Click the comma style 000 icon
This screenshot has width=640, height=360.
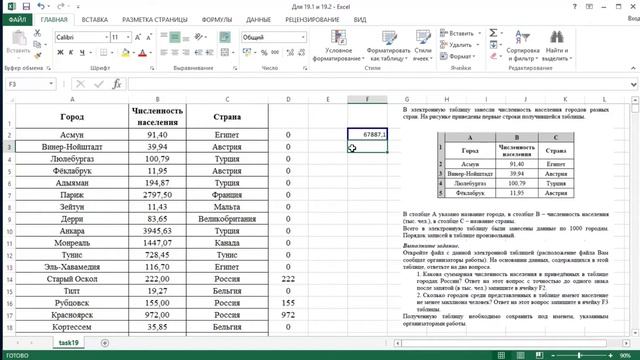click(x=275, y=52)
